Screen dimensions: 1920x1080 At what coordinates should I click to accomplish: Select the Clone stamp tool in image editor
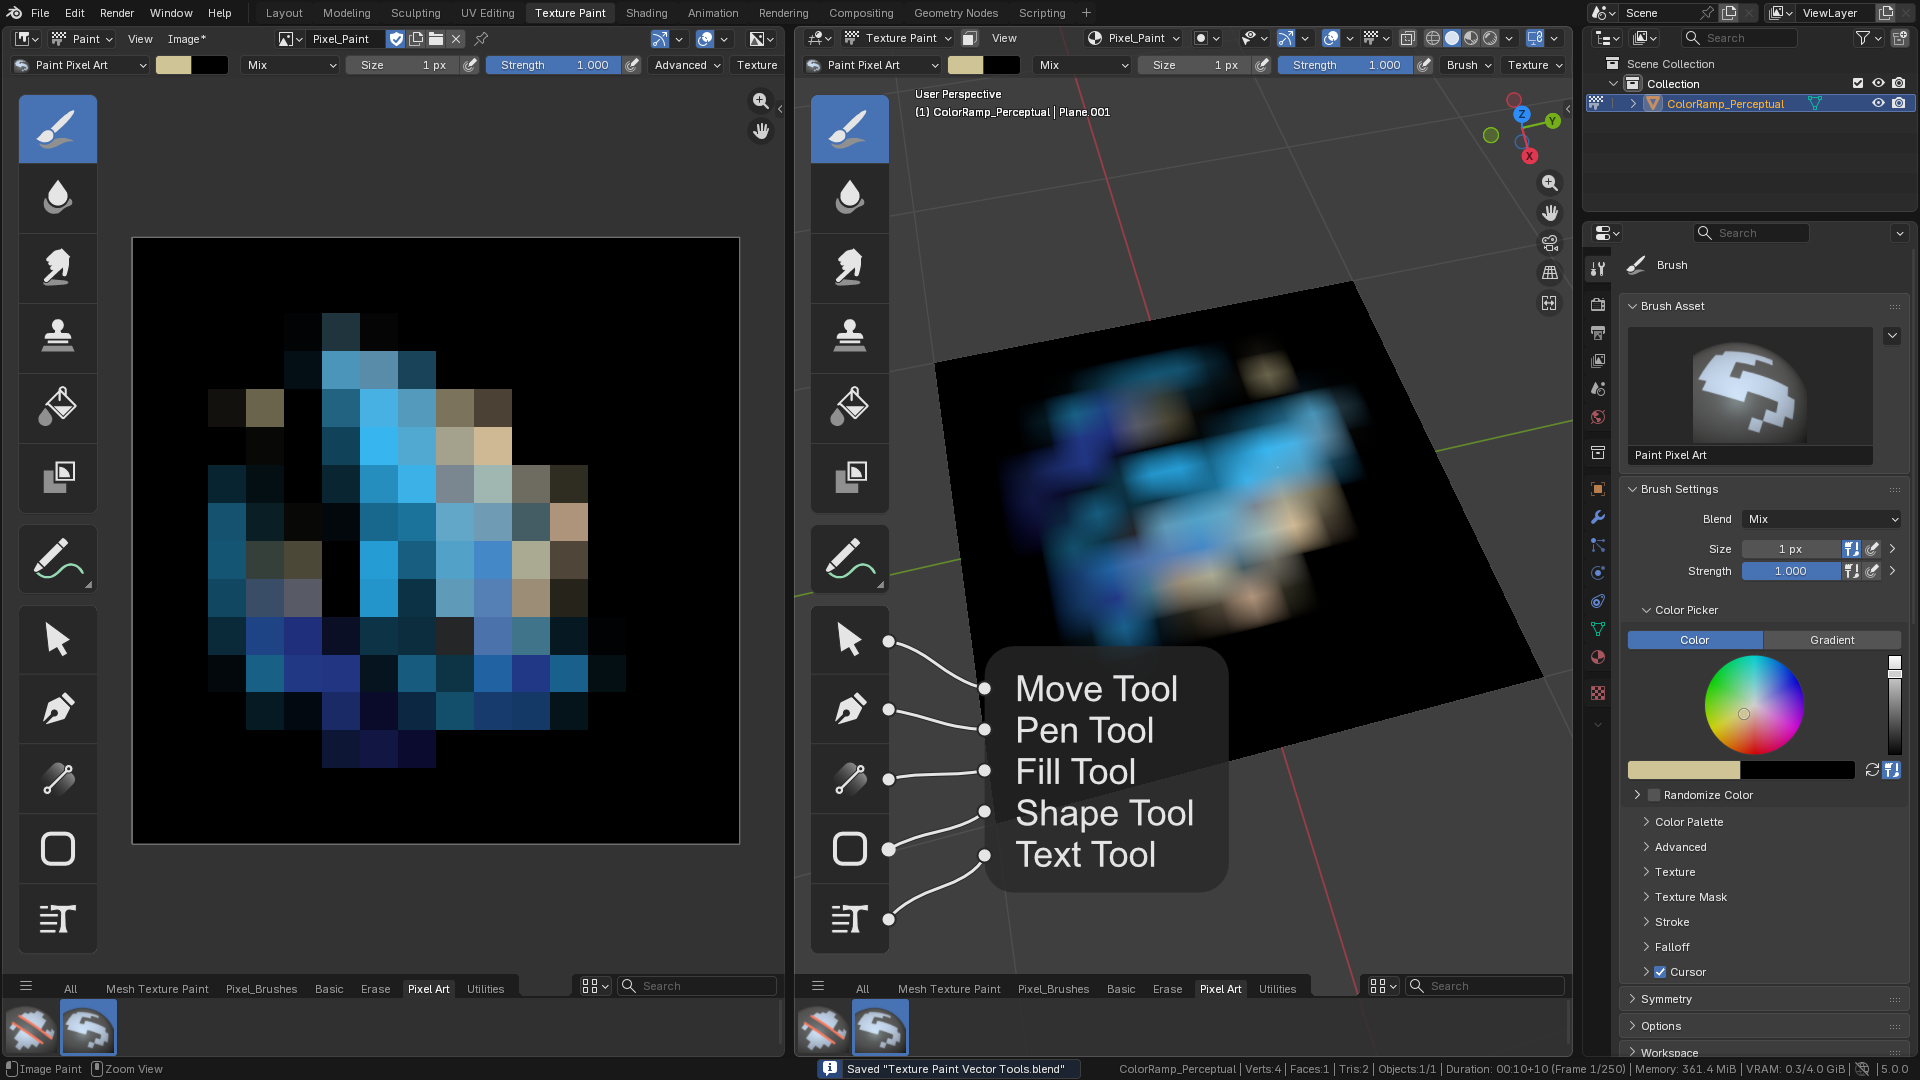point(58,338)
